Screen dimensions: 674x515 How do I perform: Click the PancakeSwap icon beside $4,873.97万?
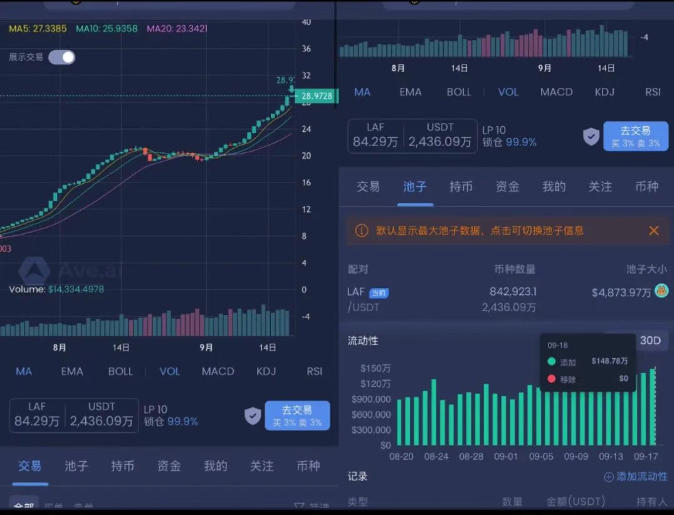coord(661,291)
